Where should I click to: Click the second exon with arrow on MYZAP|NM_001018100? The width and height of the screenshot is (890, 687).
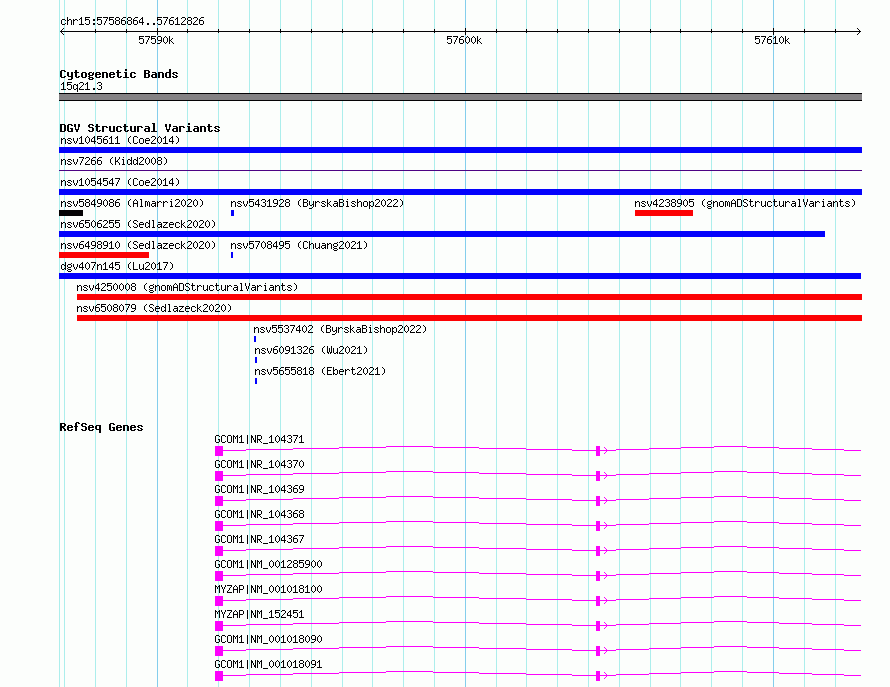click(601, 601)
